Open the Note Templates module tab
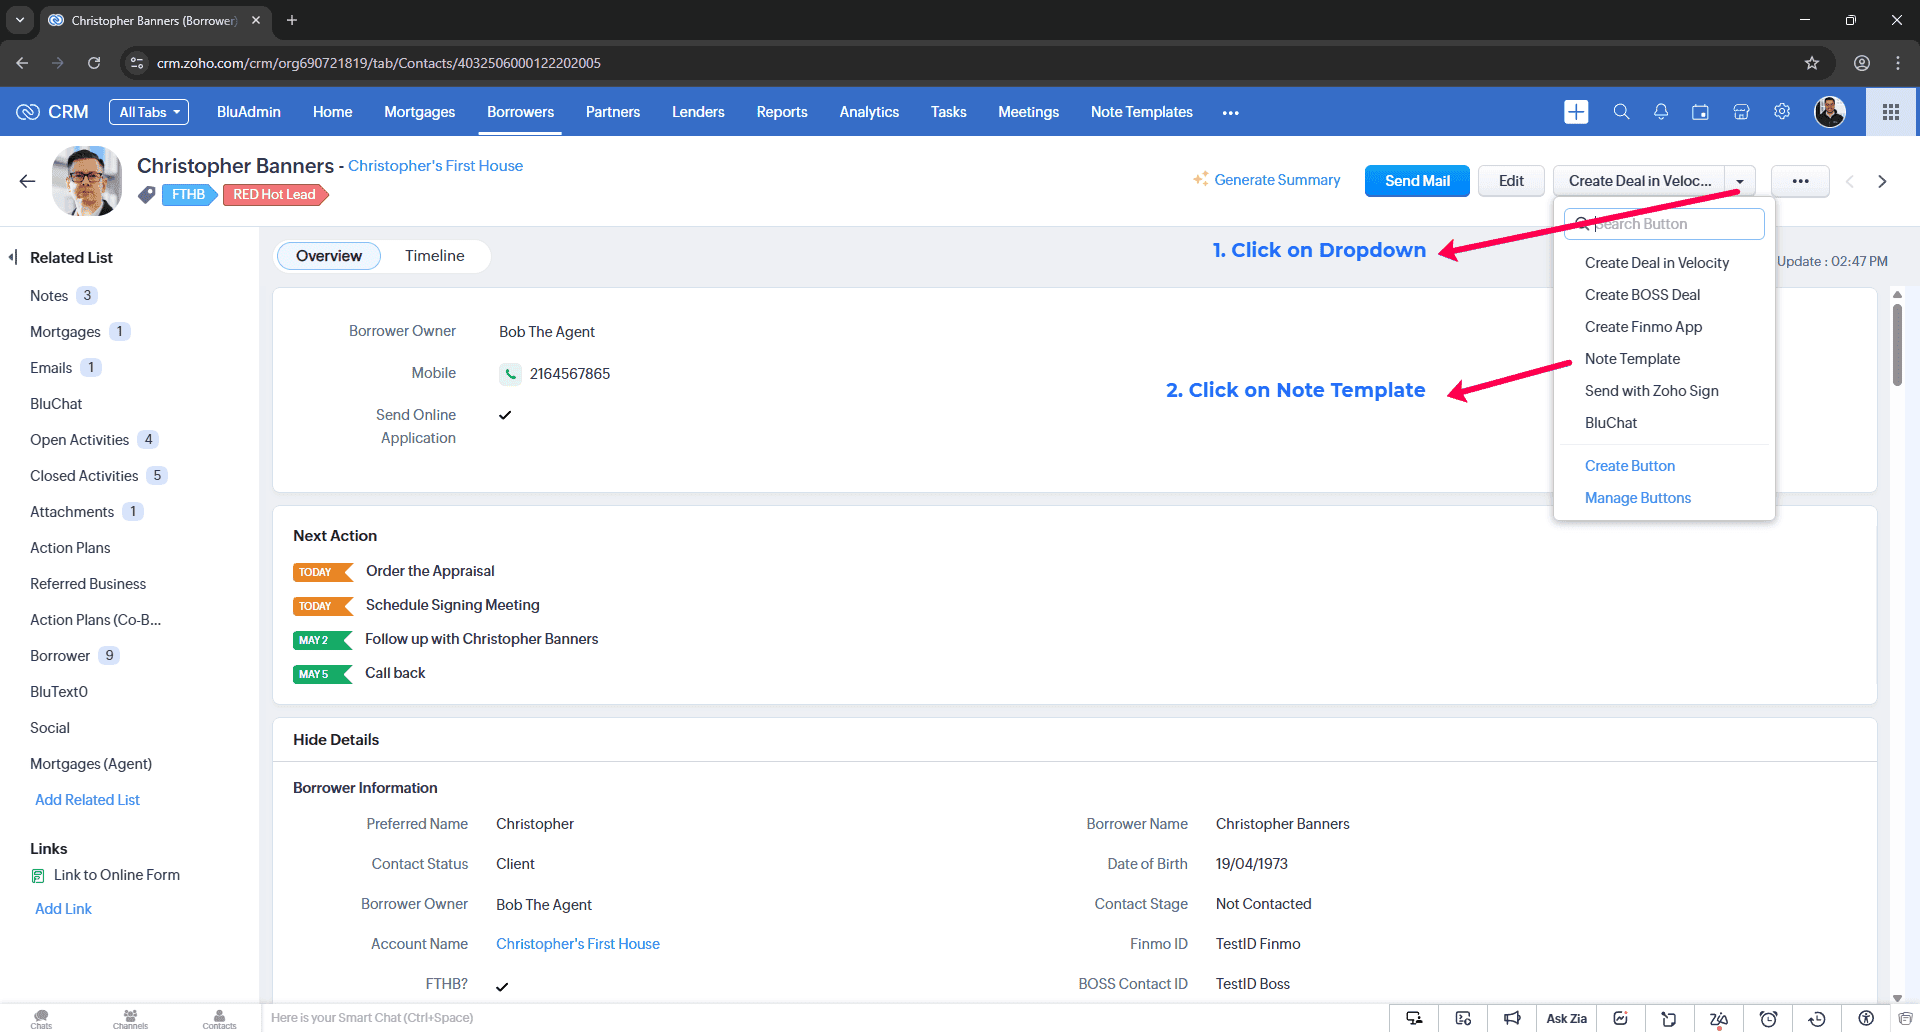The image size is (1920, 1032). pyautogui.click(x=1141, y=112)
